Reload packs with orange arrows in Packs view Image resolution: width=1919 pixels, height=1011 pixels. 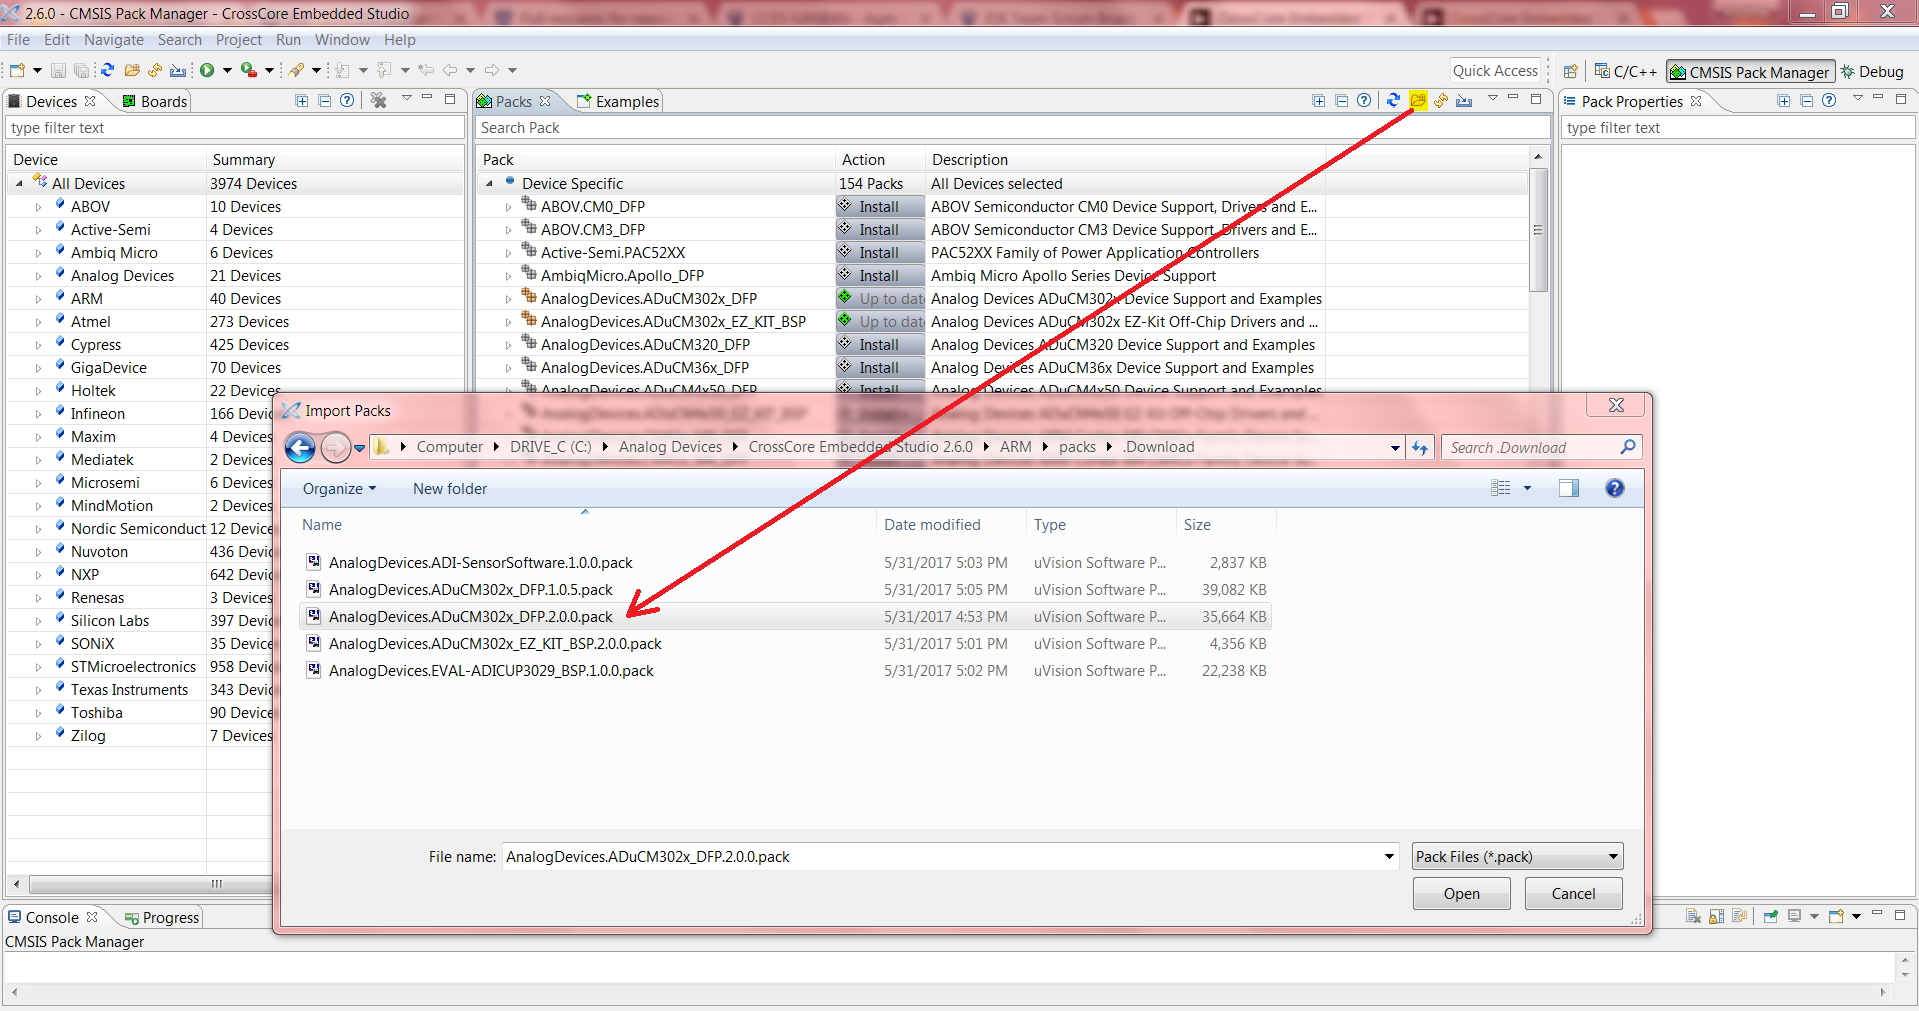(x=1441, y=100)
